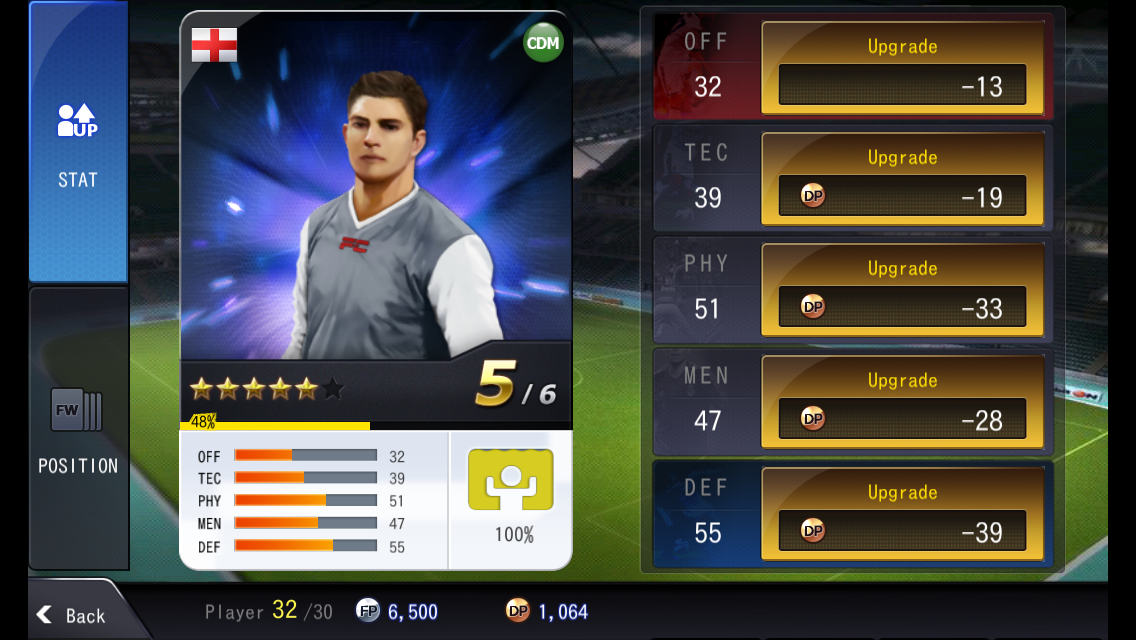Open the STAT upgrade tab

coord(78,142)
